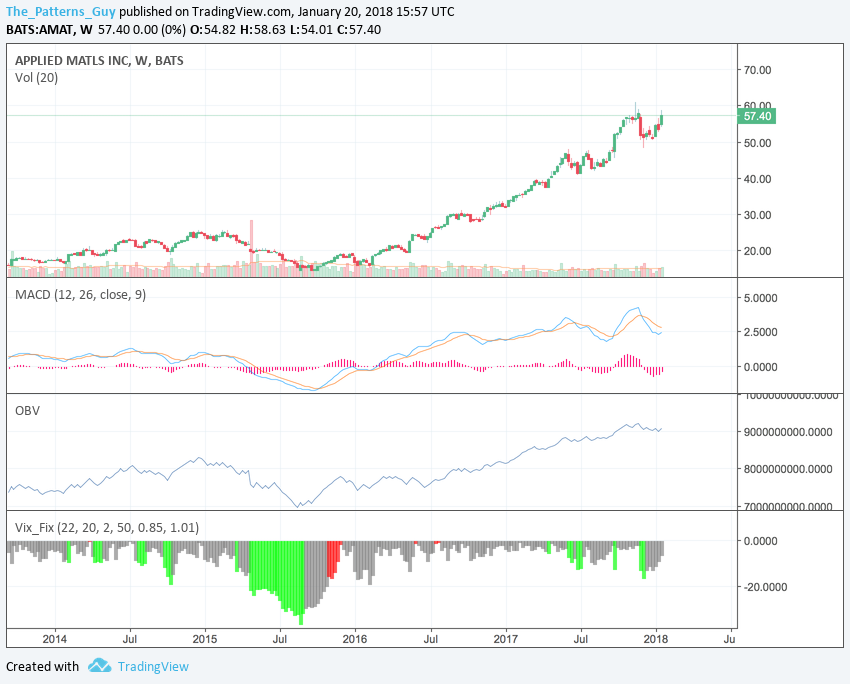This screenshot has height=684, width=850.
Task: Click the 2.5000 MACD axis value
Action: (760, 332)
